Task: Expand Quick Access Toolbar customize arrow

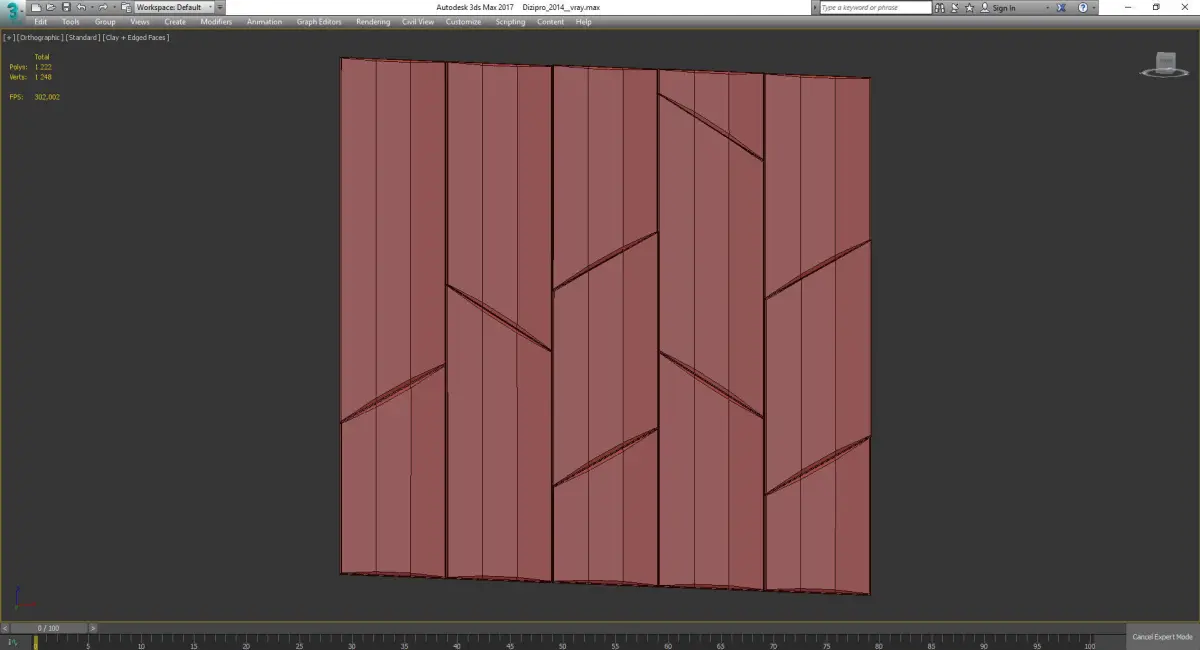Action: [220, 7]
